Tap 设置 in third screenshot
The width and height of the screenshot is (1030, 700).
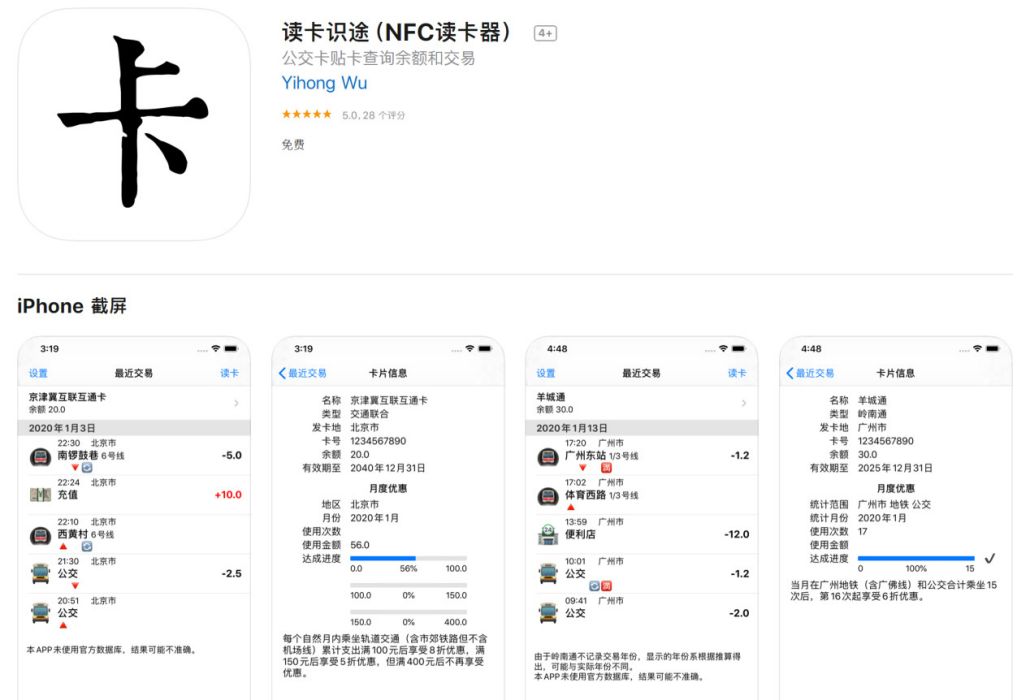[x=546, y=373]
